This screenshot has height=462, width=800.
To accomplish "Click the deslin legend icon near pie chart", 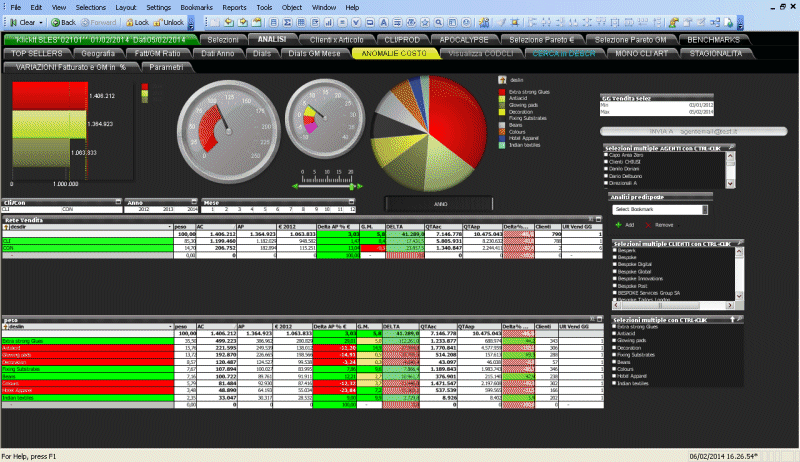I will coord(502,80).
